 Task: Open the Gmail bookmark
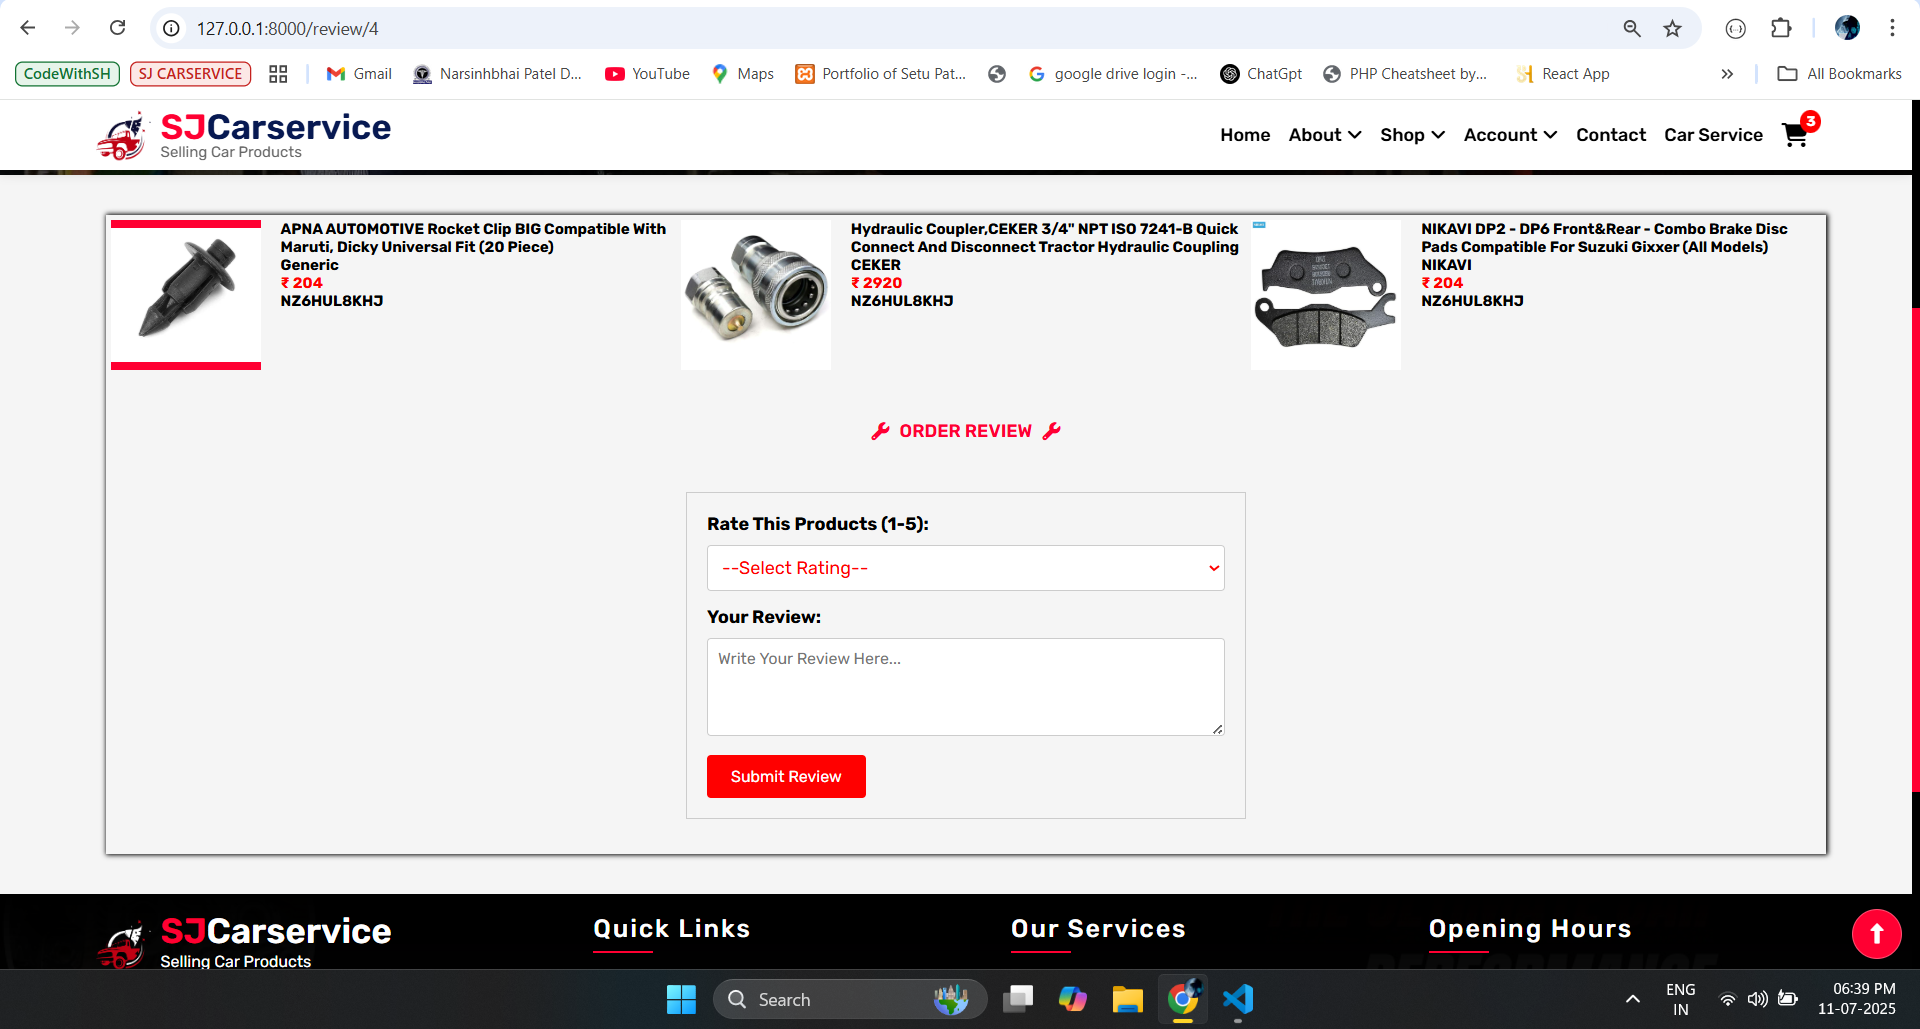point(359,74)
